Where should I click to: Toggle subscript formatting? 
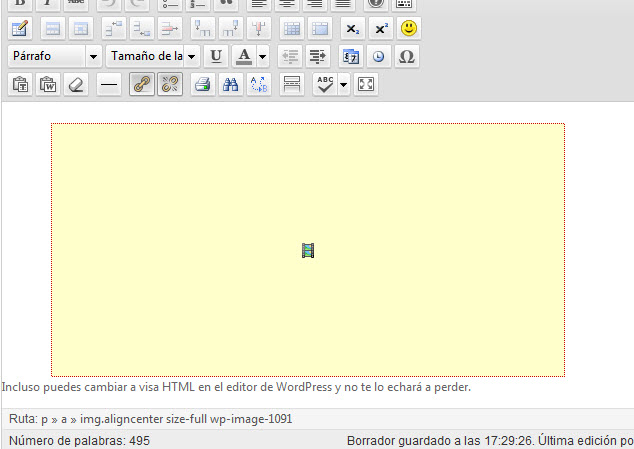coord(353,28)
